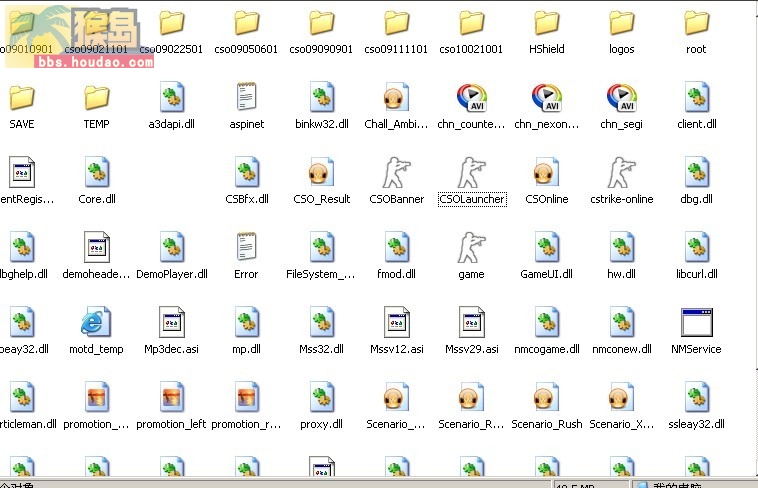Select the mp.dll file icon
This screenshot has width=758, height=488.
pyautogui.click(x=247, y=323)
